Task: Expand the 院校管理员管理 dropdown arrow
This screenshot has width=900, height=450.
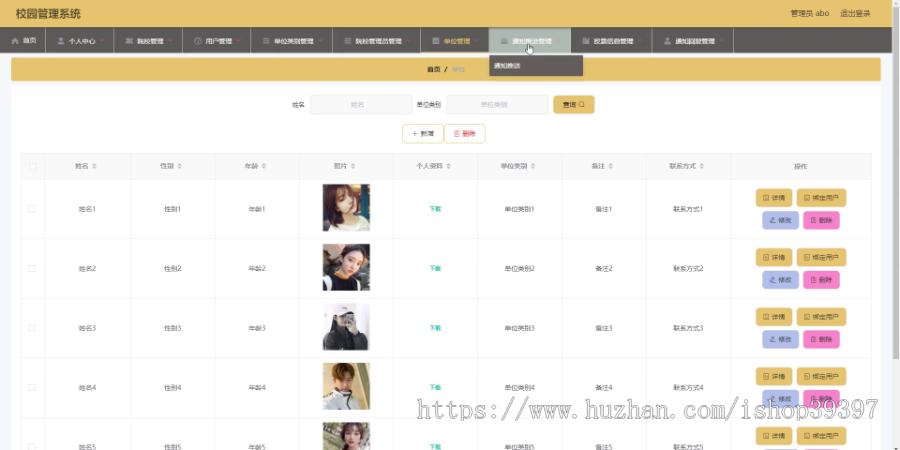Action: (409, 41)
